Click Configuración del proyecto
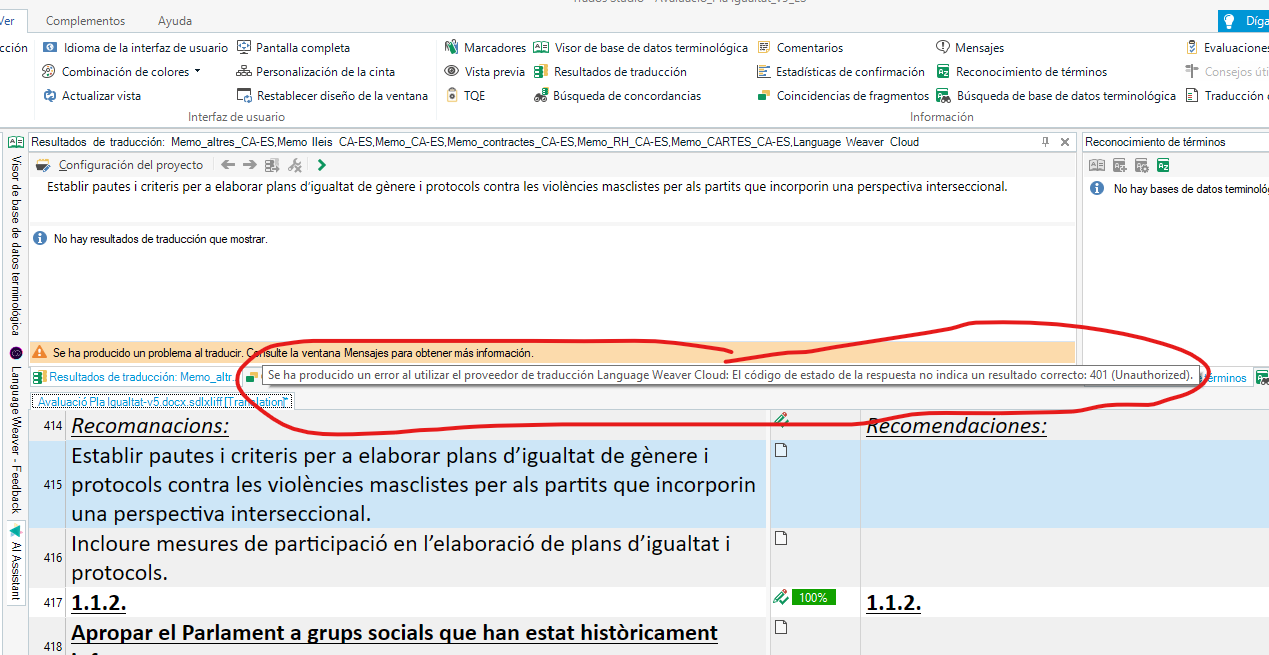Image resolution: width=1269 pixels, height=655 pixels. coord(119,165)
